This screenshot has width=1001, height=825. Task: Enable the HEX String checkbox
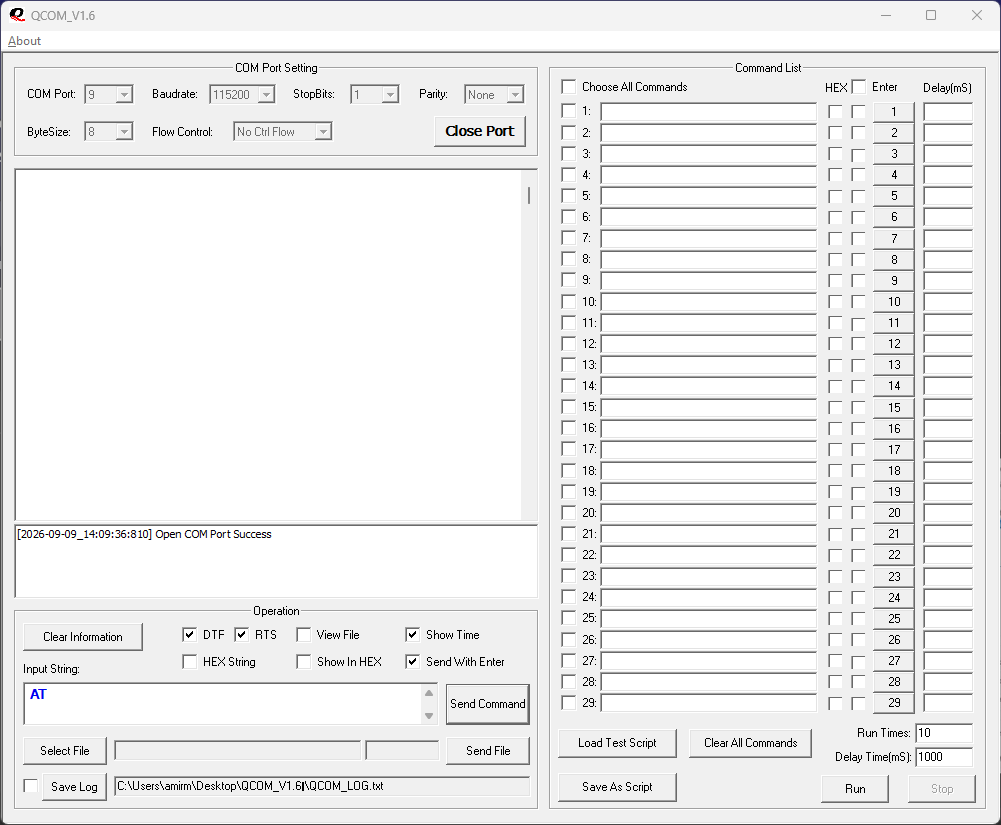(190, 662)
